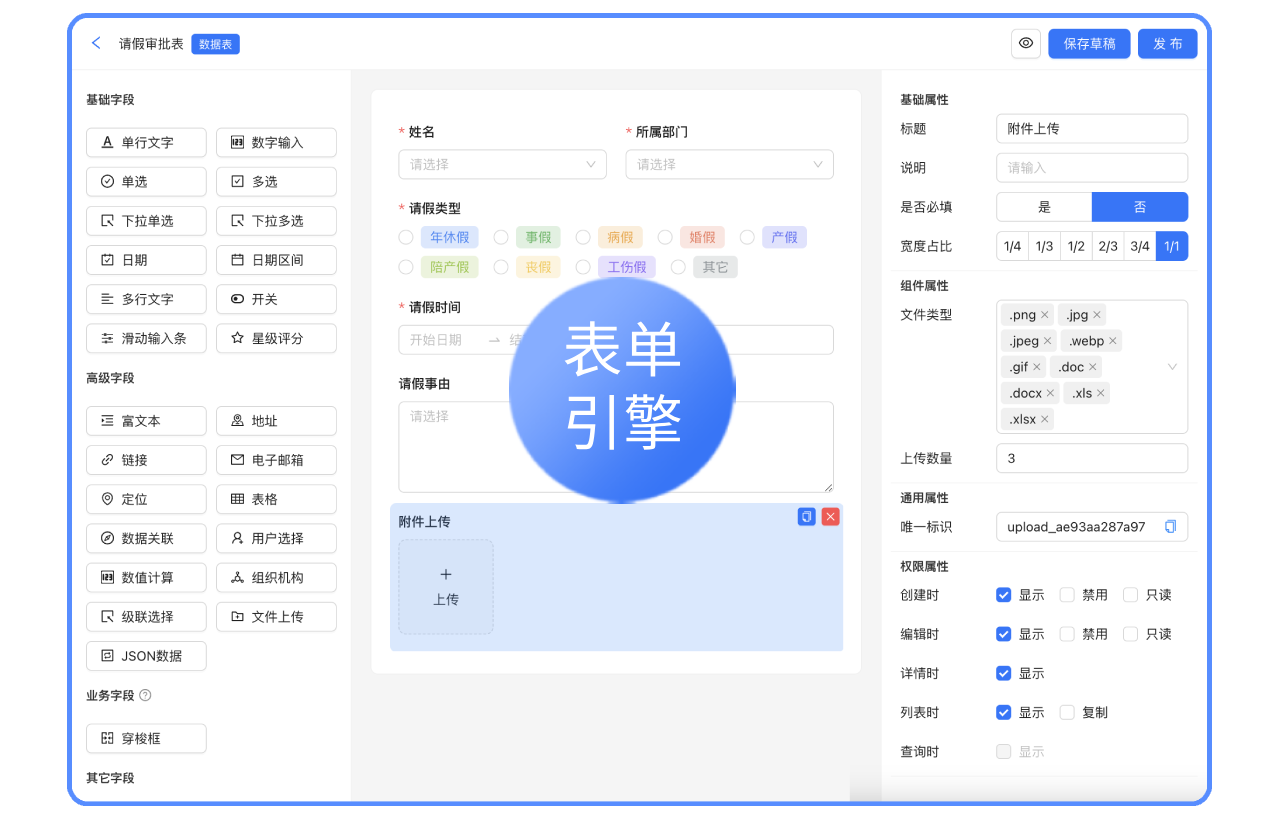Copy the 附件上传 field with the blue icon
Viewport: 1280px width, 820px height.
pos(806,516)
